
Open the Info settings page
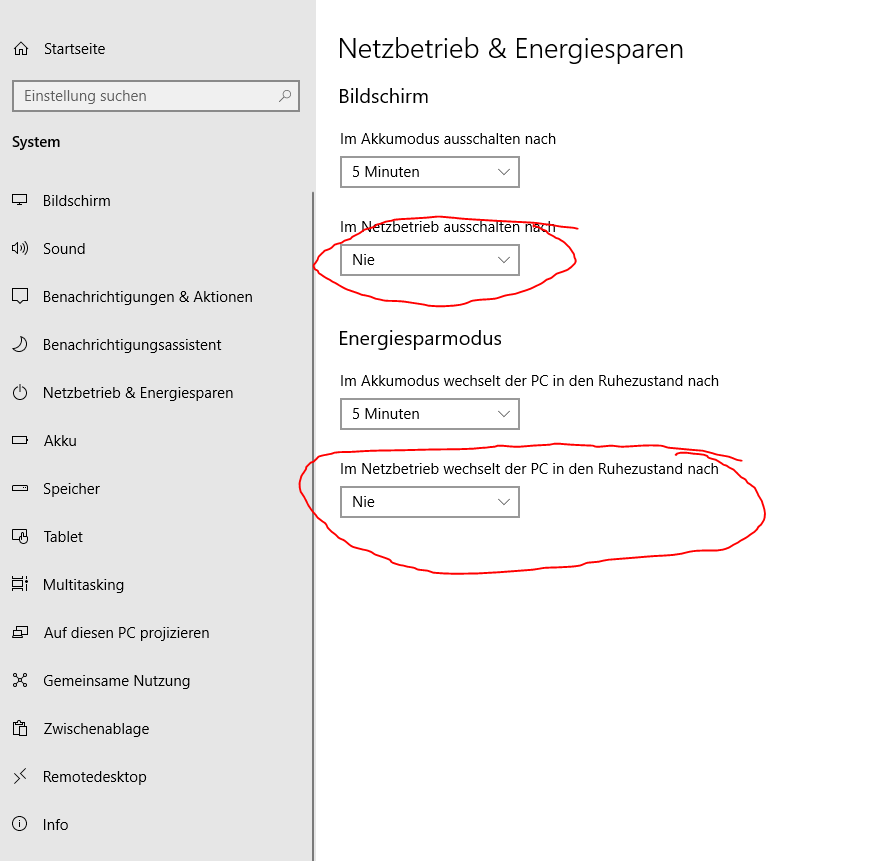coord(55,825)
